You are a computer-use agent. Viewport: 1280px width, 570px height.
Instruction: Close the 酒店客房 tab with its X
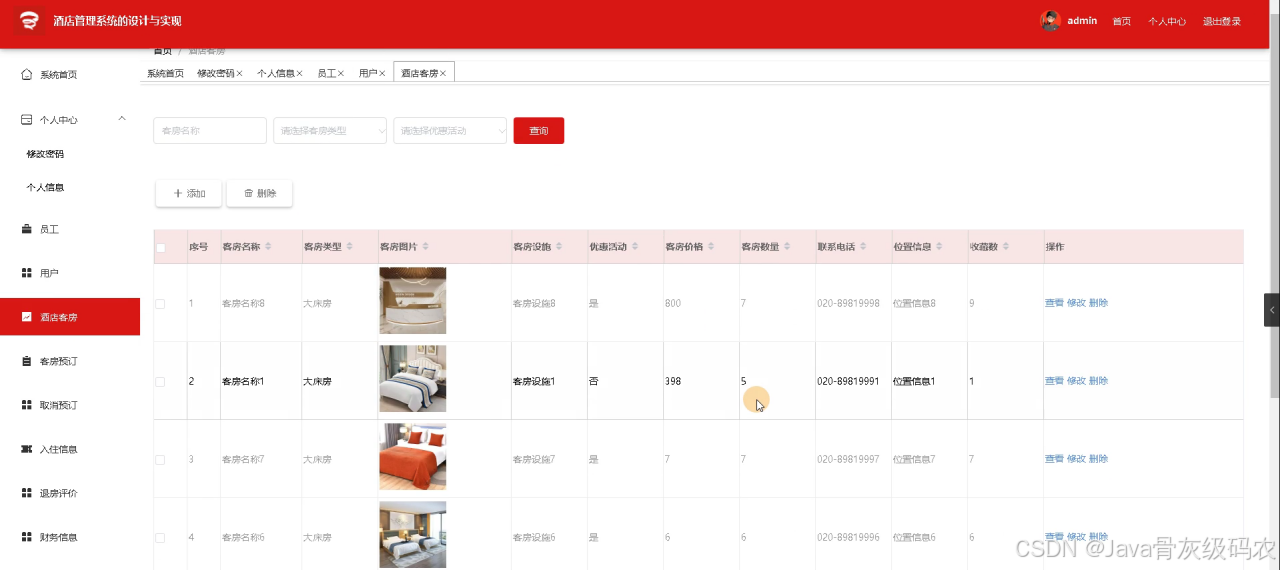[x=443, y=73]
